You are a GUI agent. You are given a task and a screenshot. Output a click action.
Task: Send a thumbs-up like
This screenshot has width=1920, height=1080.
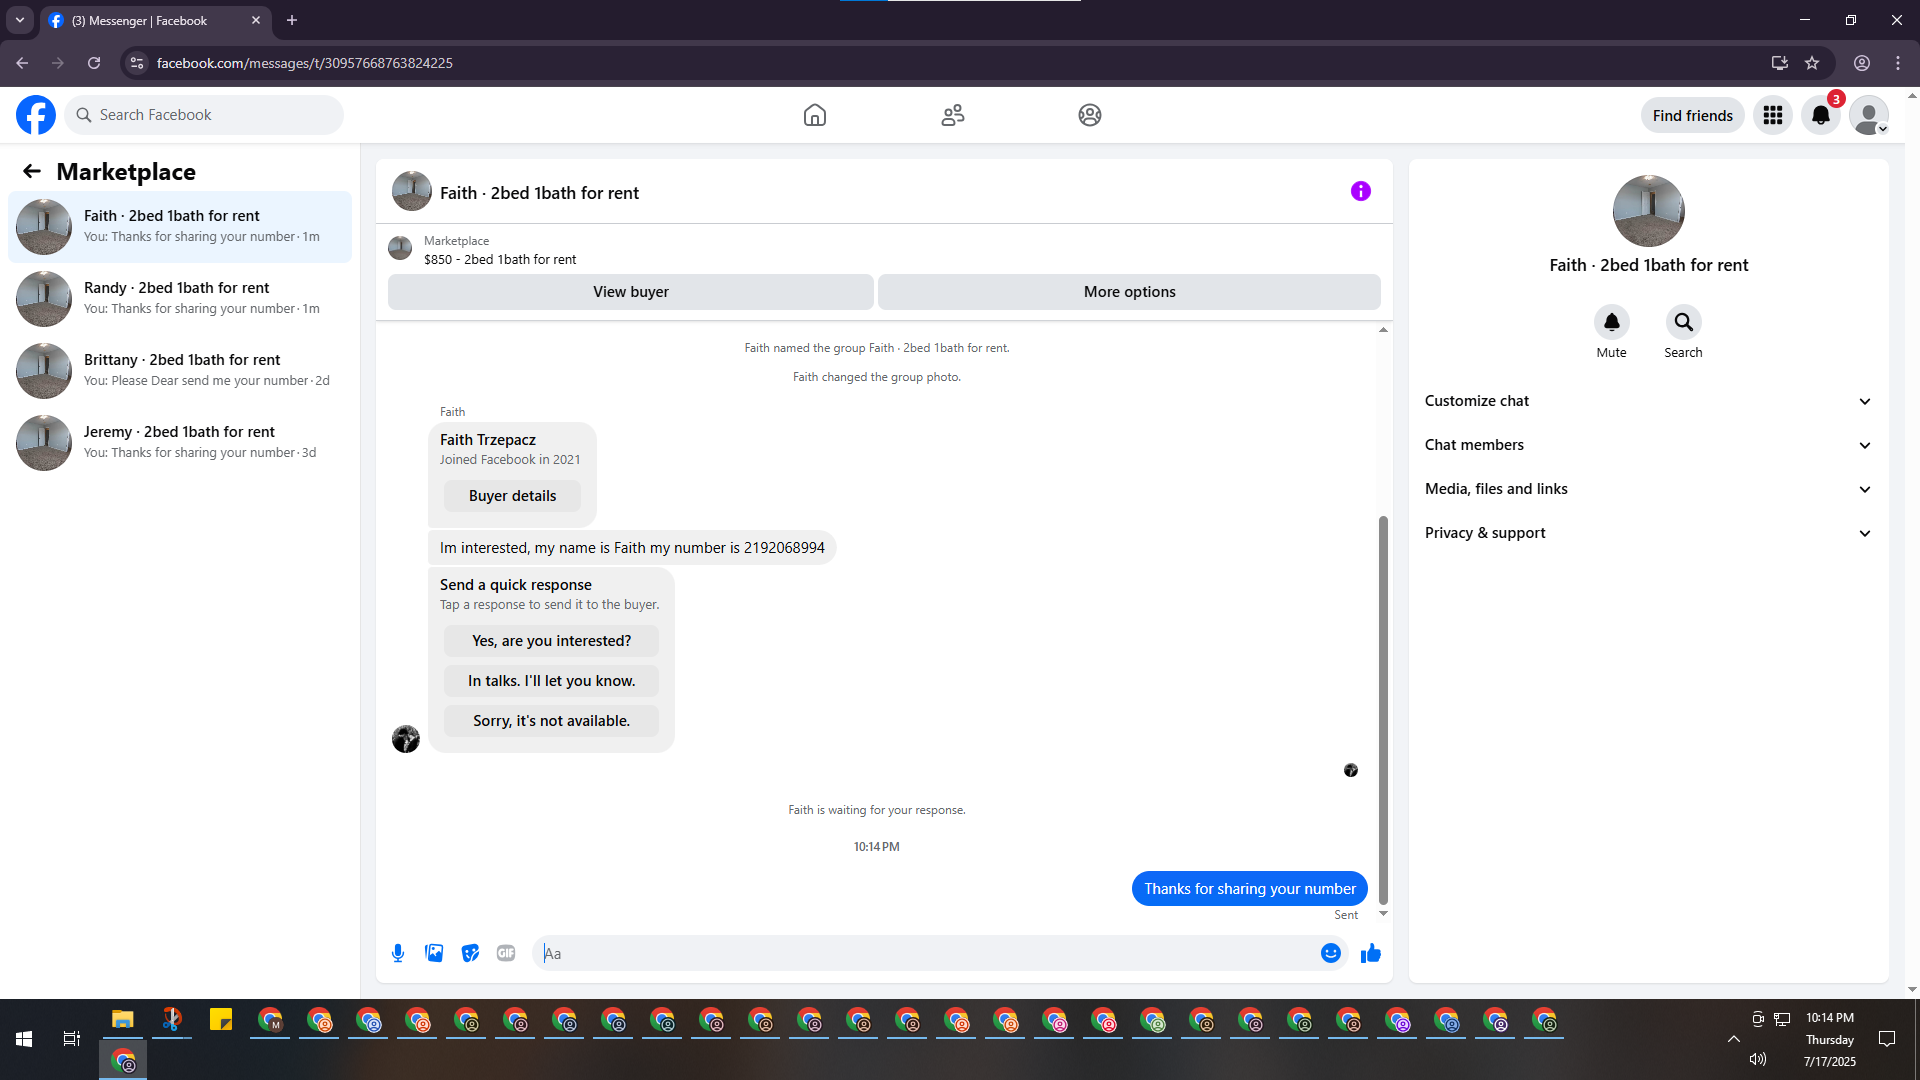[x=1371, y=953]
